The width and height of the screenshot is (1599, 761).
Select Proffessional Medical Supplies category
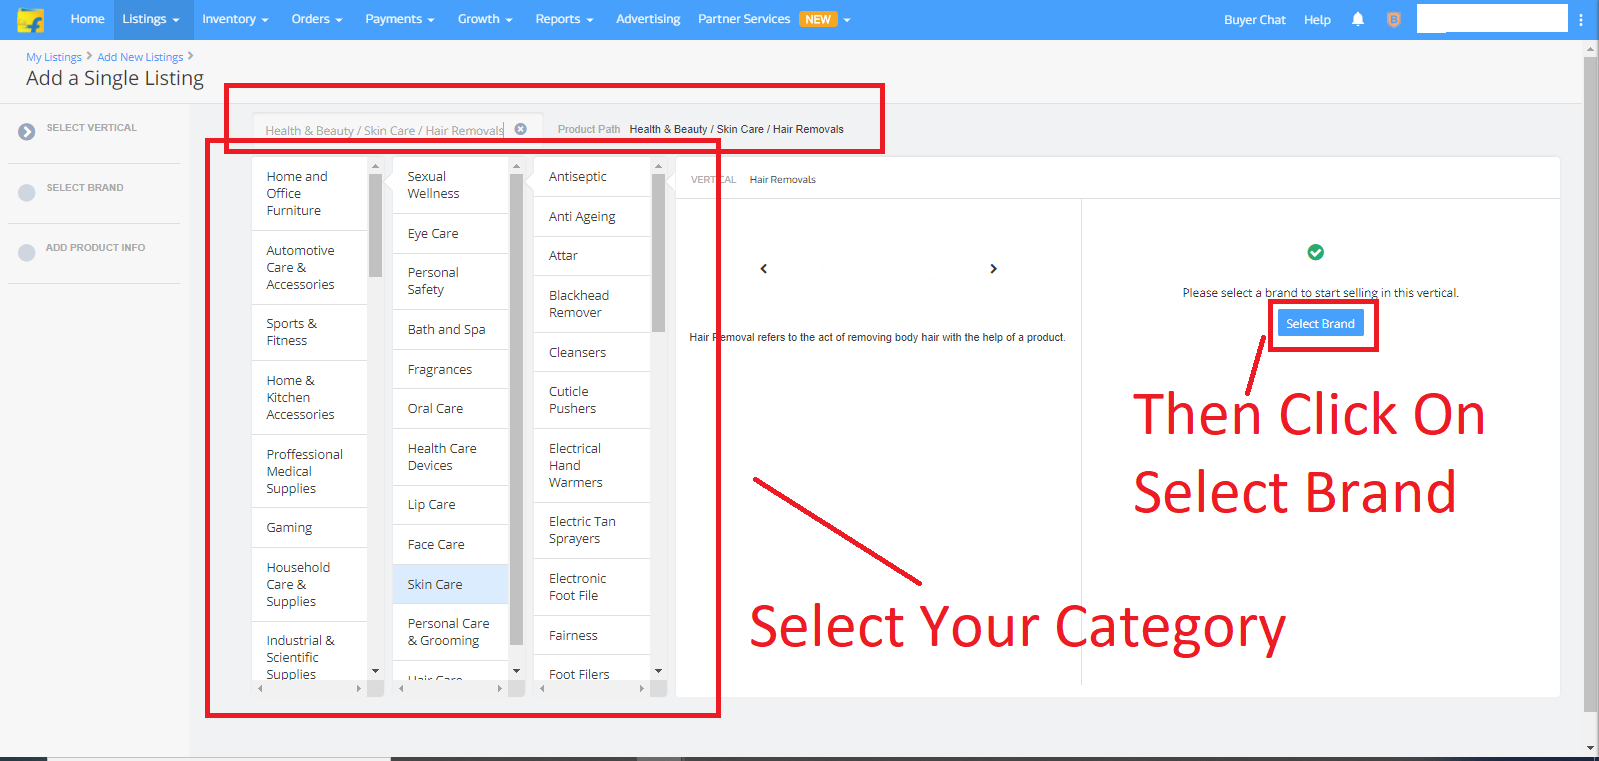click(309, 471)
